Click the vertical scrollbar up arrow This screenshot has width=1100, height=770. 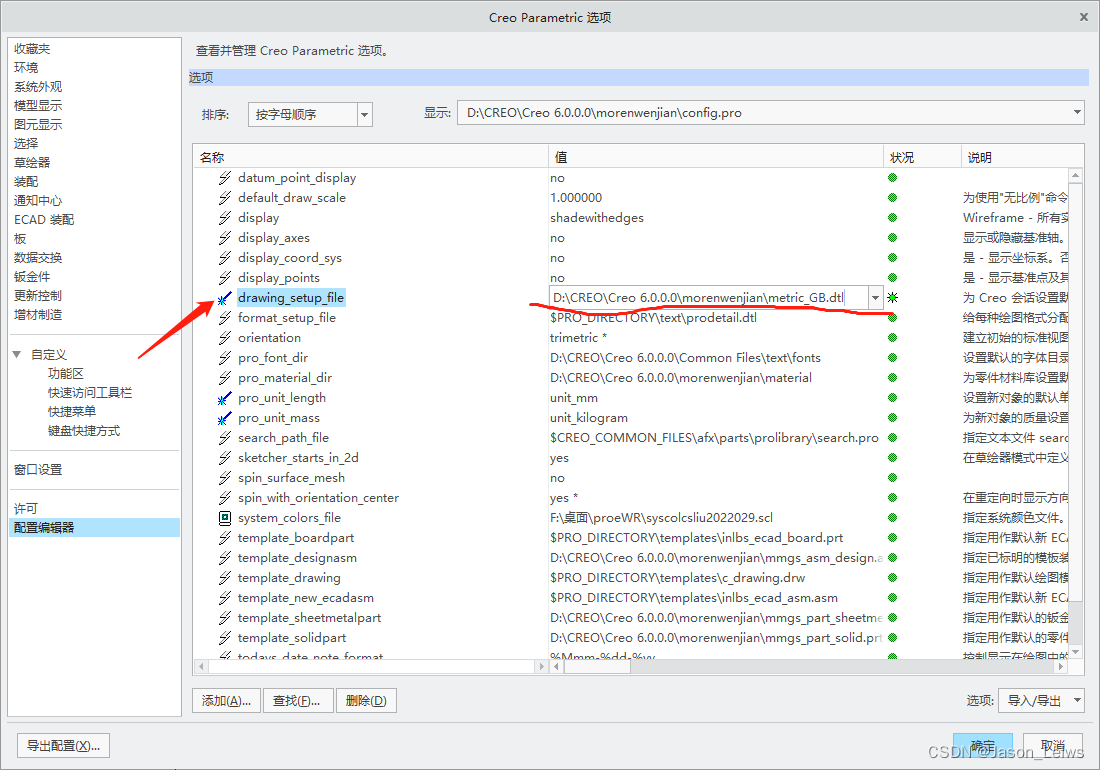(x=1075, y=175)
